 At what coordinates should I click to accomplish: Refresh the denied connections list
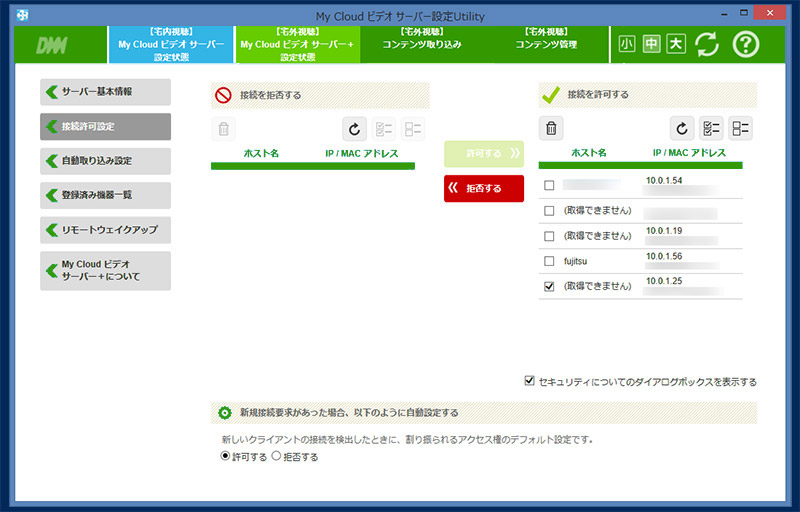(354, 128)
